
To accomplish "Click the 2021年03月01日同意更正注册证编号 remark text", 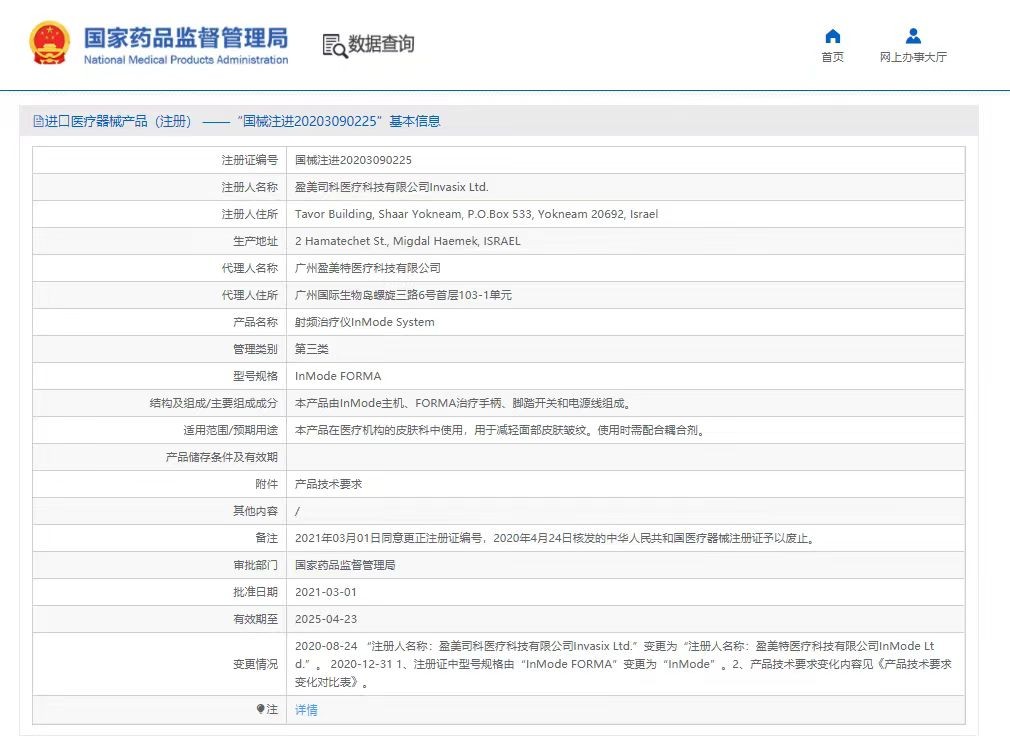I will (x=556, y=538).
